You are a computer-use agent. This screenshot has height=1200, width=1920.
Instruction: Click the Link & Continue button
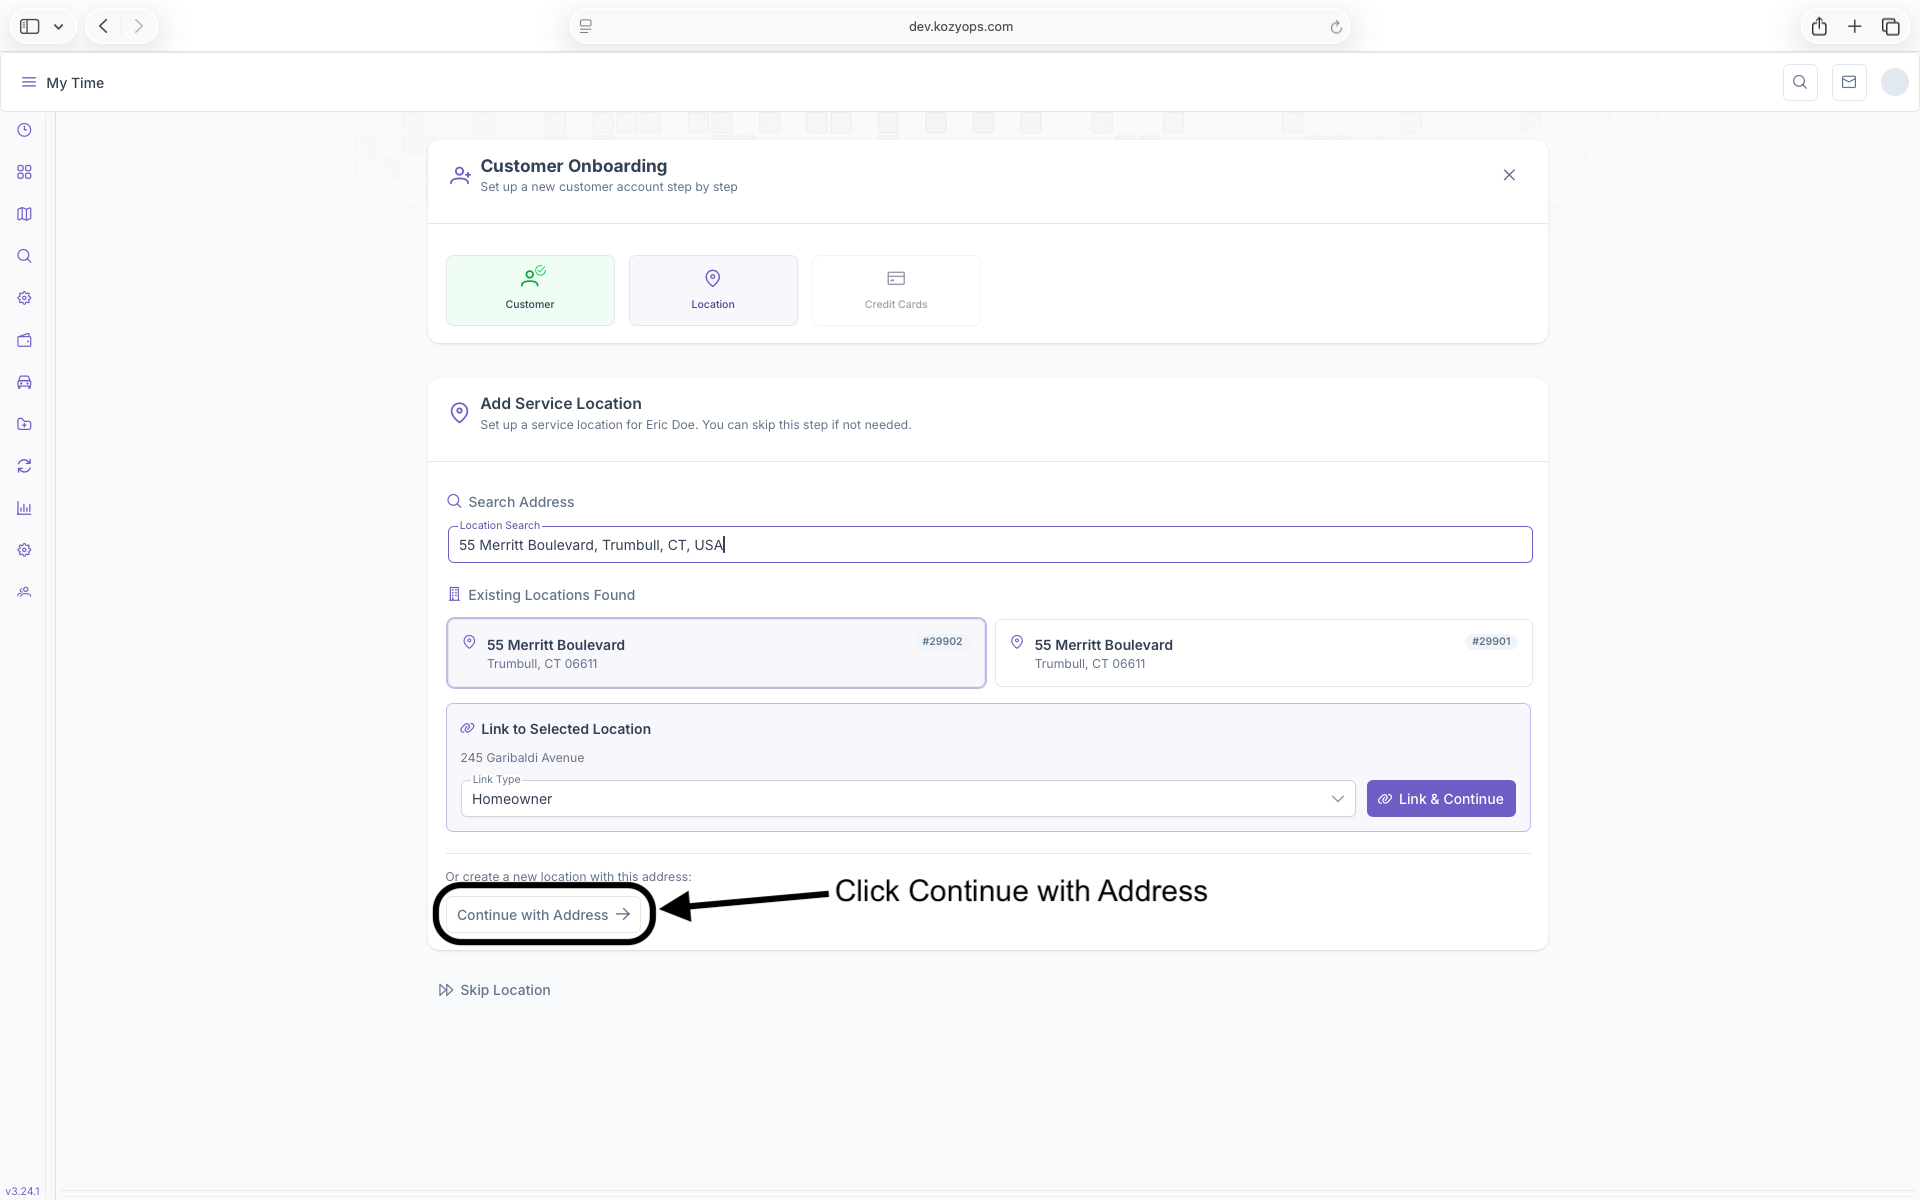tap(1440, 799)
